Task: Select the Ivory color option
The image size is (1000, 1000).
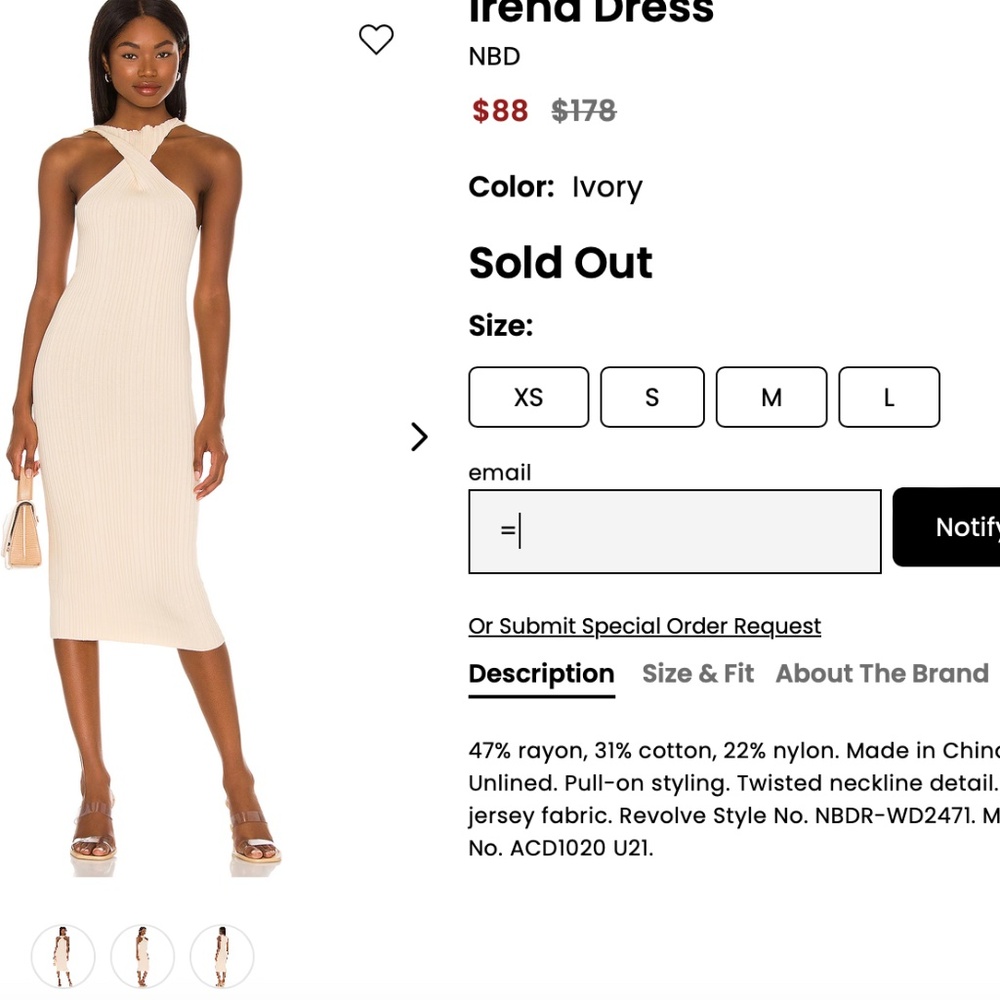Action: tap(606, 187)
